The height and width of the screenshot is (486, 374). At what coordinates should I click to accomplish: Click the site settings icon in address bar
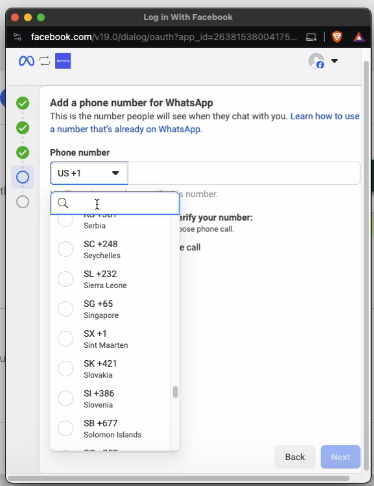tap(17, 37)
